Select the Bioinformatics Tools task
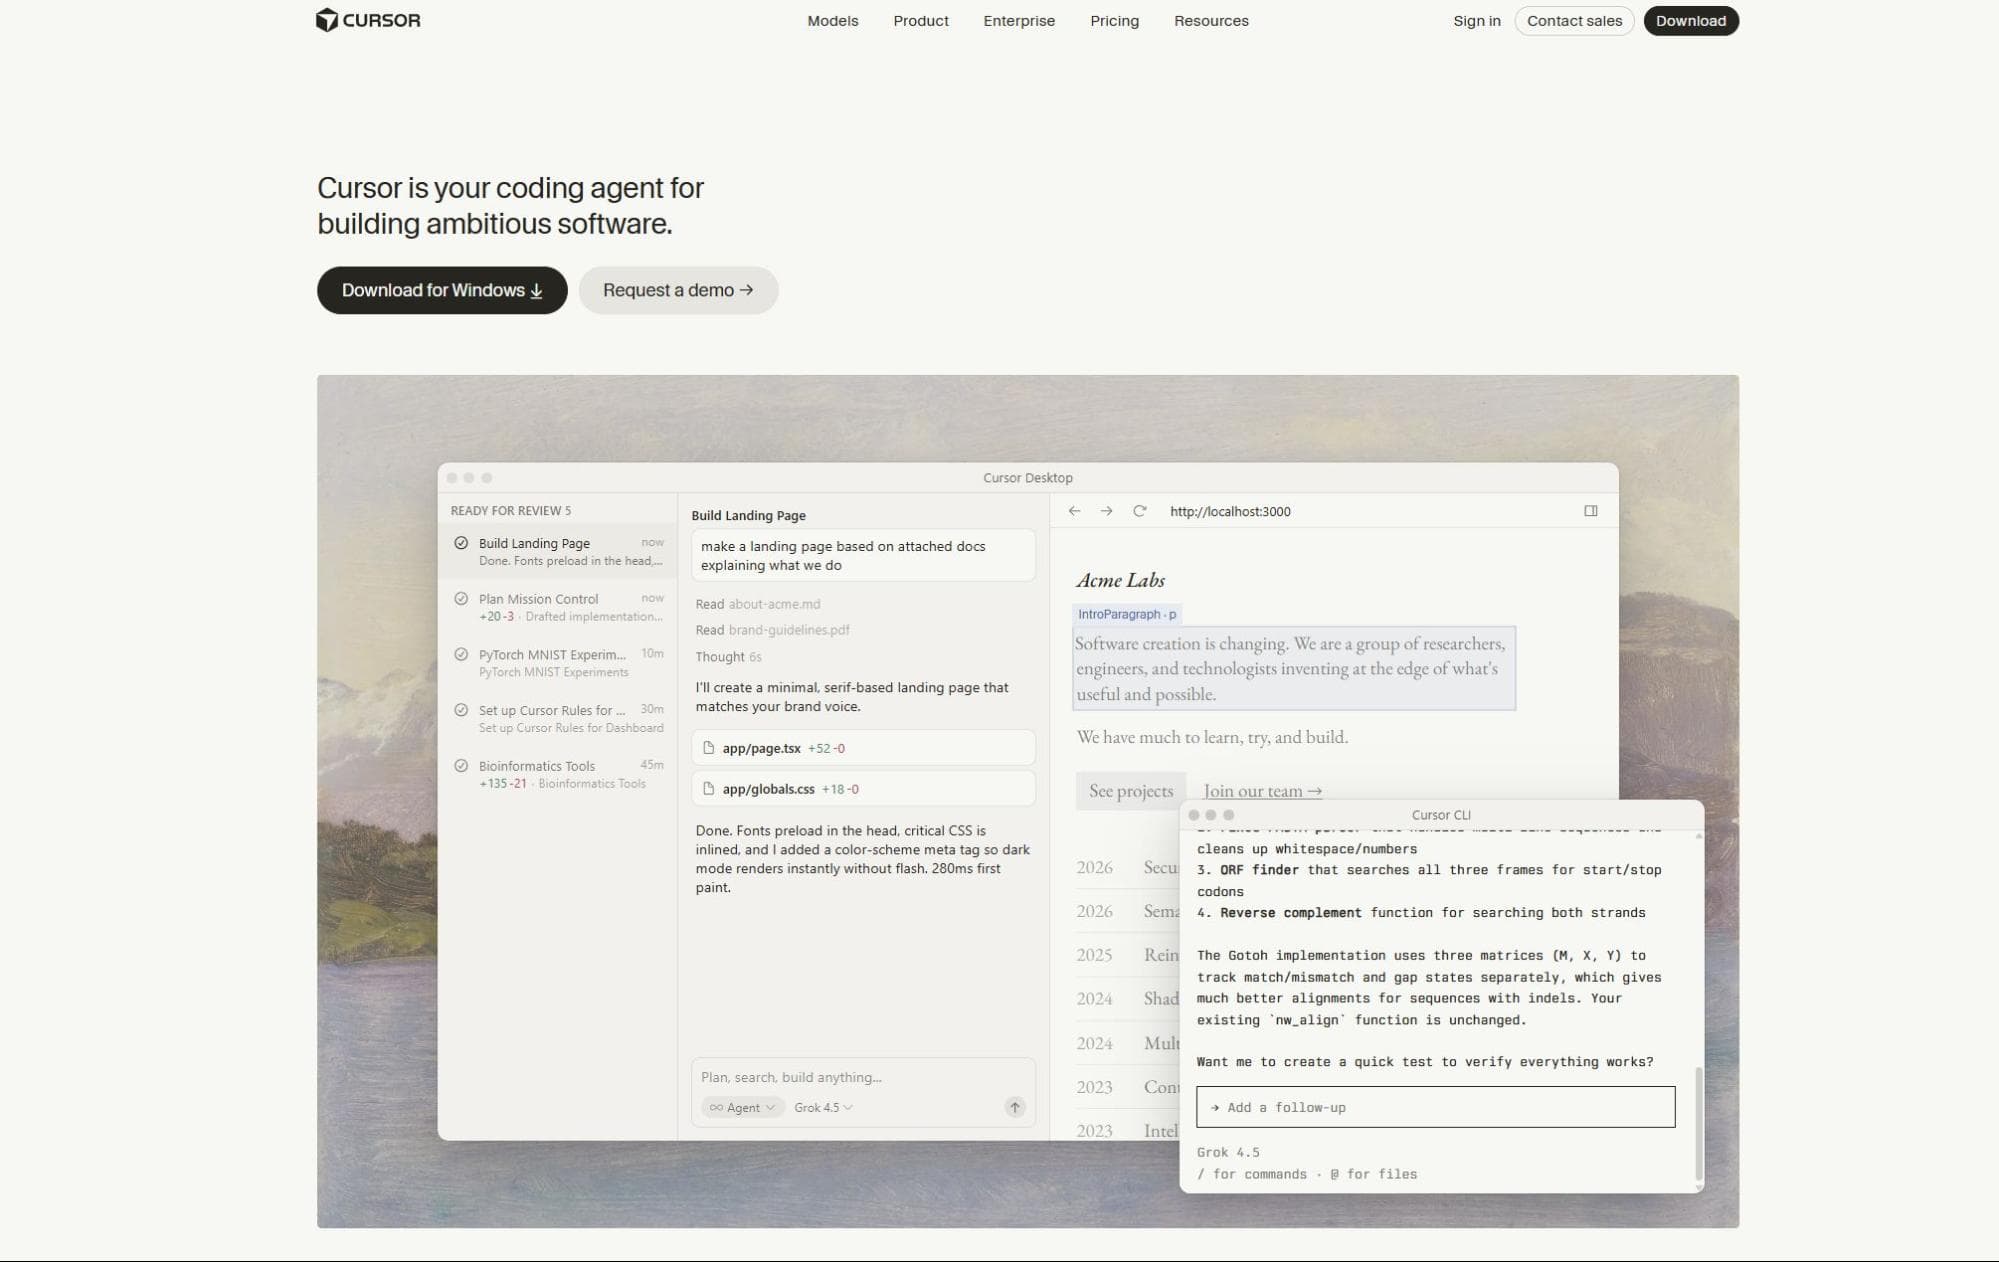Viewport: 1999px width, 1262px height. click(558, 774)
